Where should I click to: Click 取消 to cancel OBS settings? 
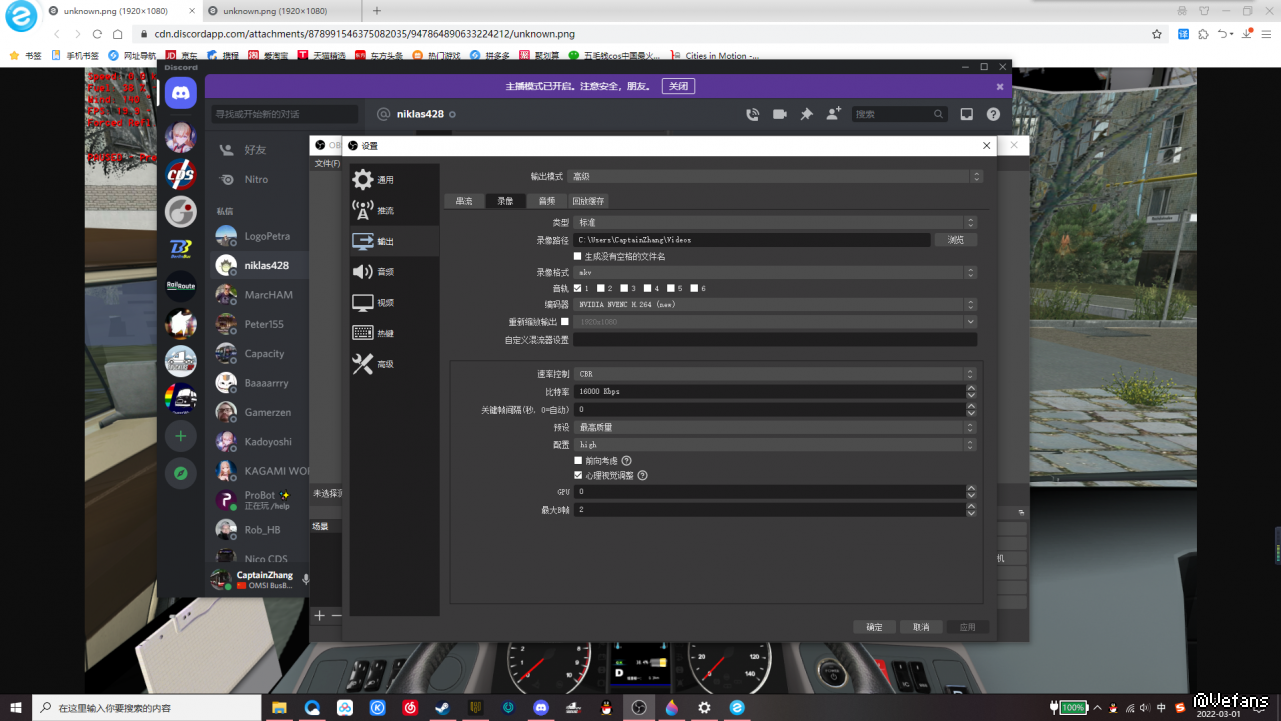point(921,627)
